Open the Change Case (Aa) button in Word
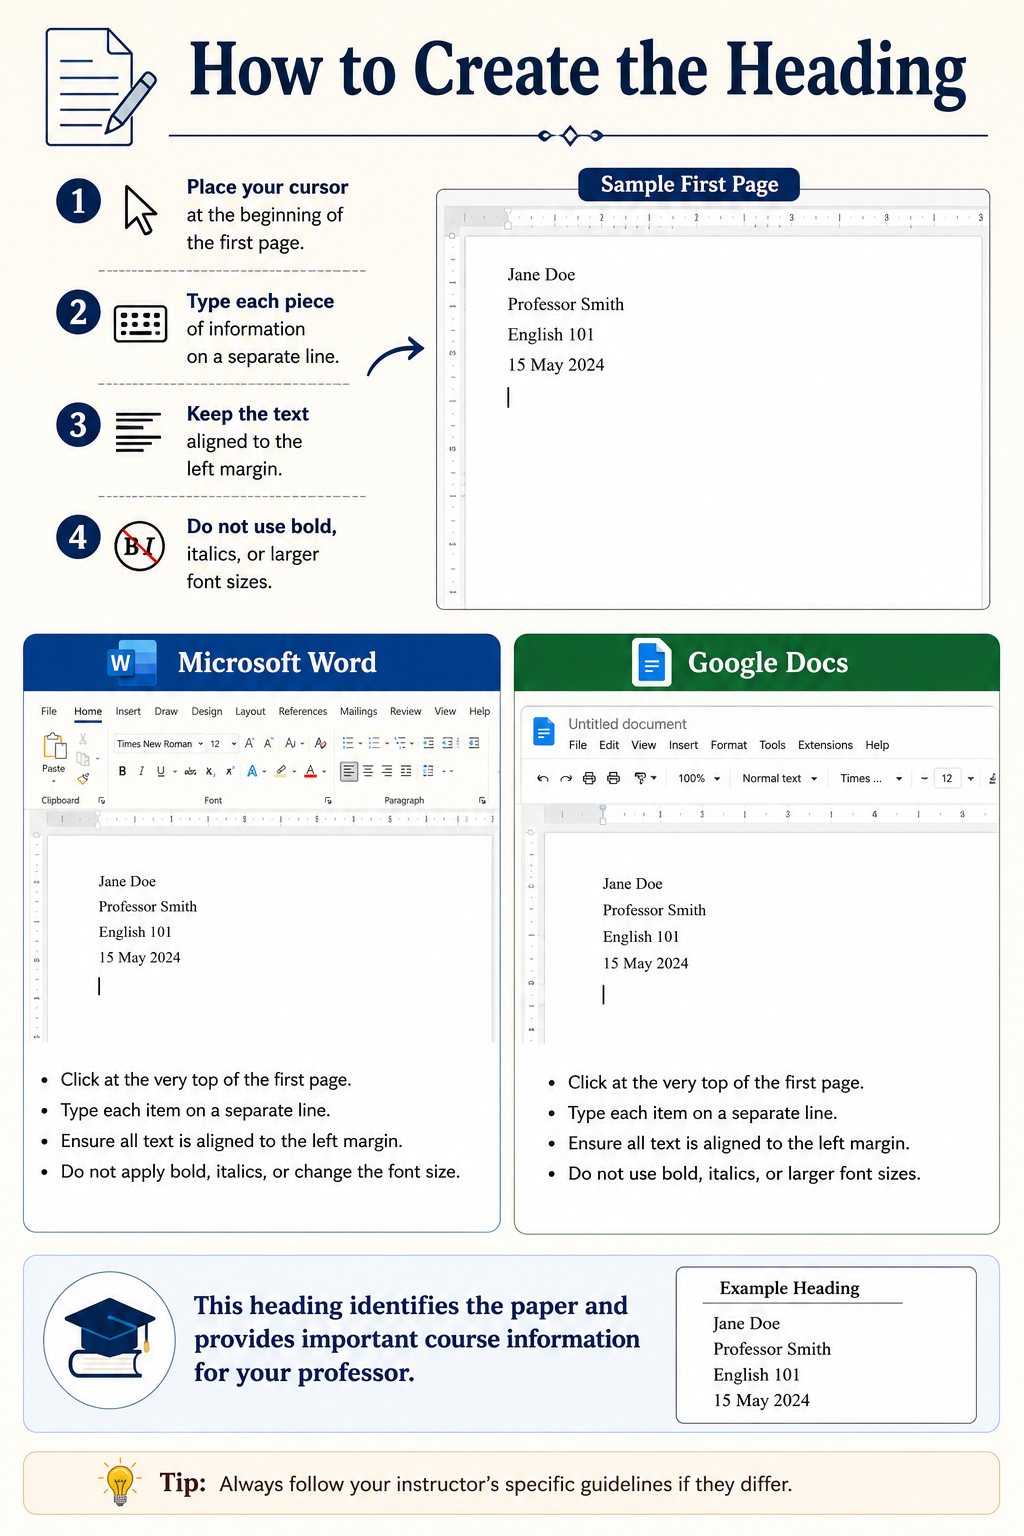The height and width of the screenshot is (1536, 1024). (290, 743)
